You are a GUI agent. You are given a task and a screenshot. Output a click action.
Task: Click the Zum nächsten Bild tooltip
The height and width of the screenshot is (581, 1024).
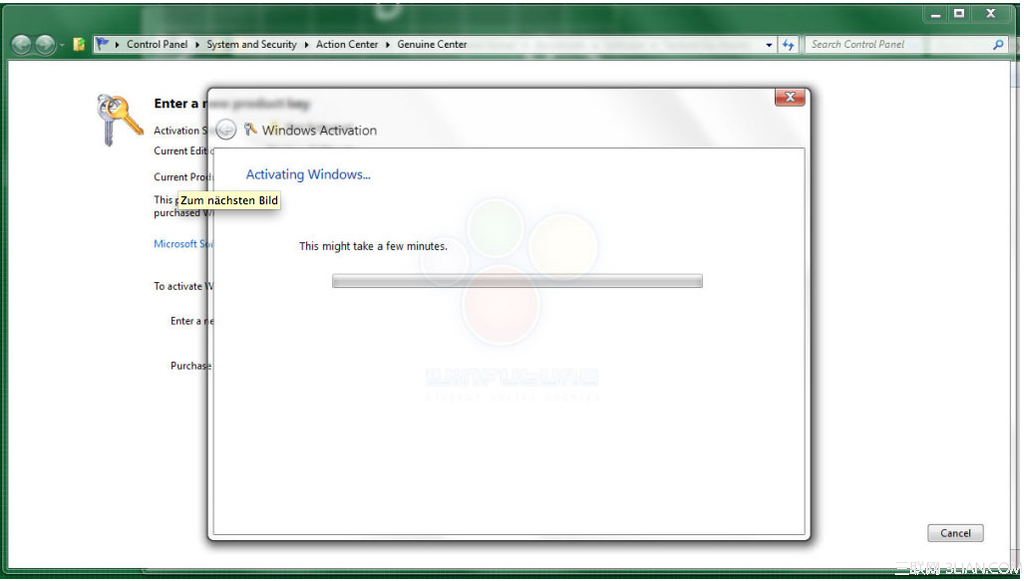tap(229, 200)
